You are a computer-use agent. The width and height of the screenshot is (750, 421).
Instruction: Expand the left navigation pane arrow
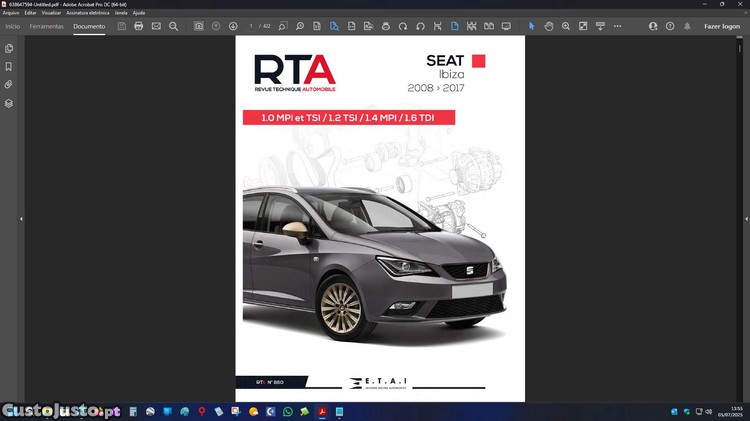tap(21, 219)
